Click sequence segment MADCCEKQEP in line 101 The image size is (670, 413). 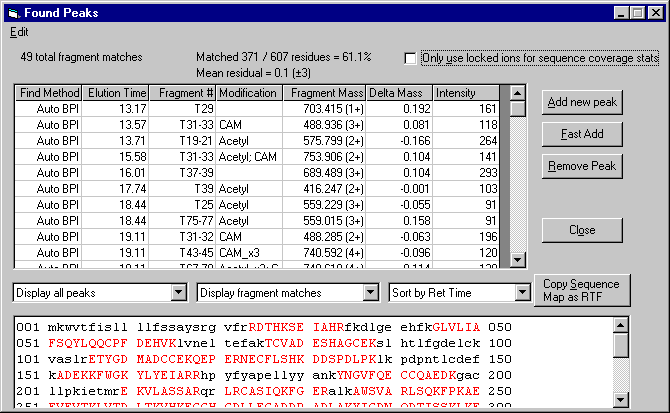coord(176,359)
